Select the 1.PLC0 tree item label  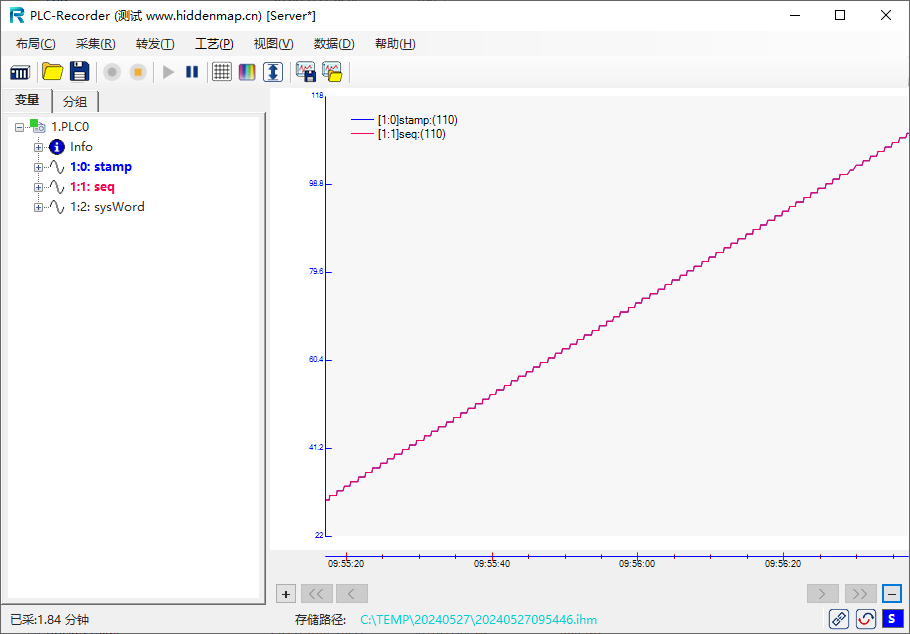[70, 127]
